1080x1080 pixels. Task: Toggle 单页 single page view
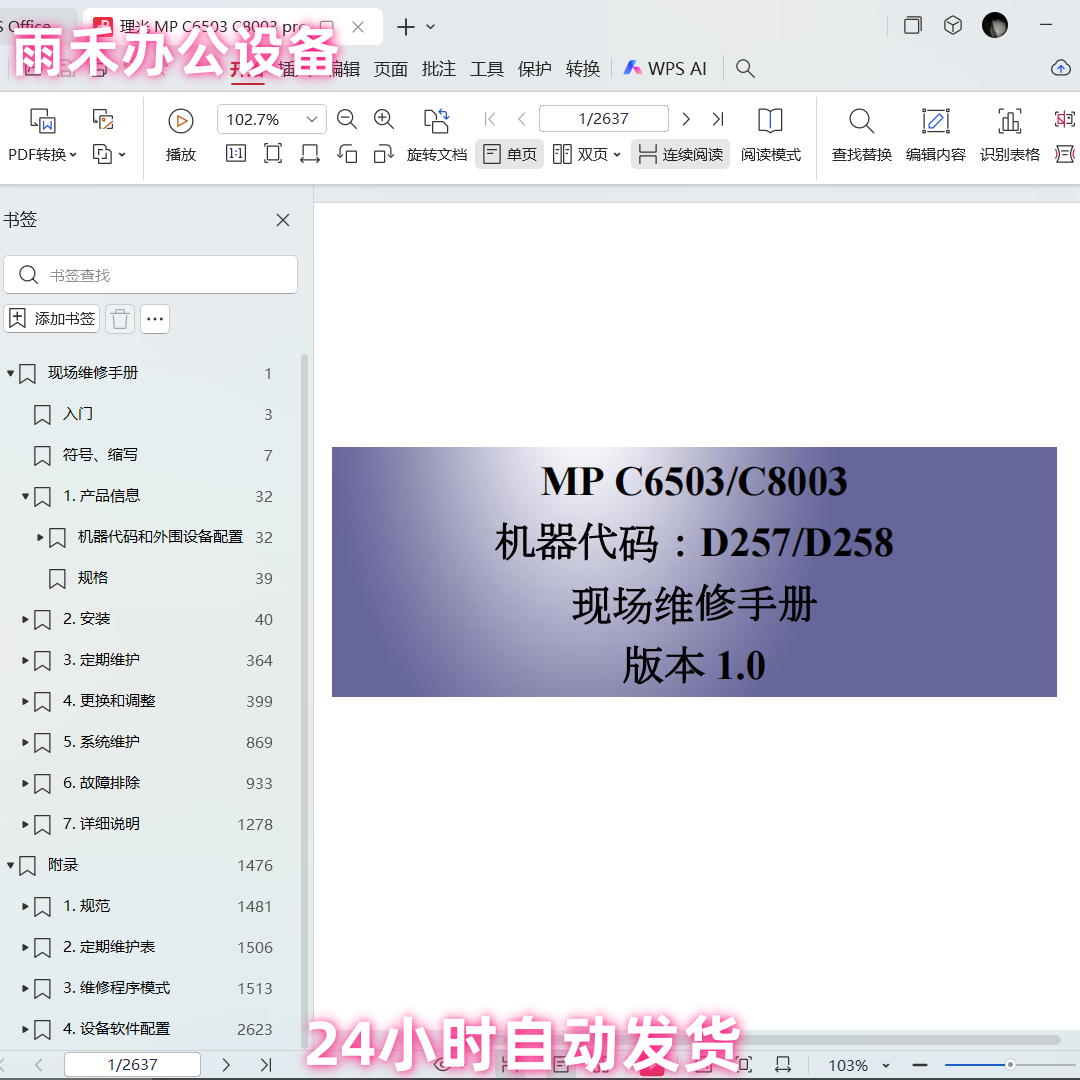tap(510, 154)
